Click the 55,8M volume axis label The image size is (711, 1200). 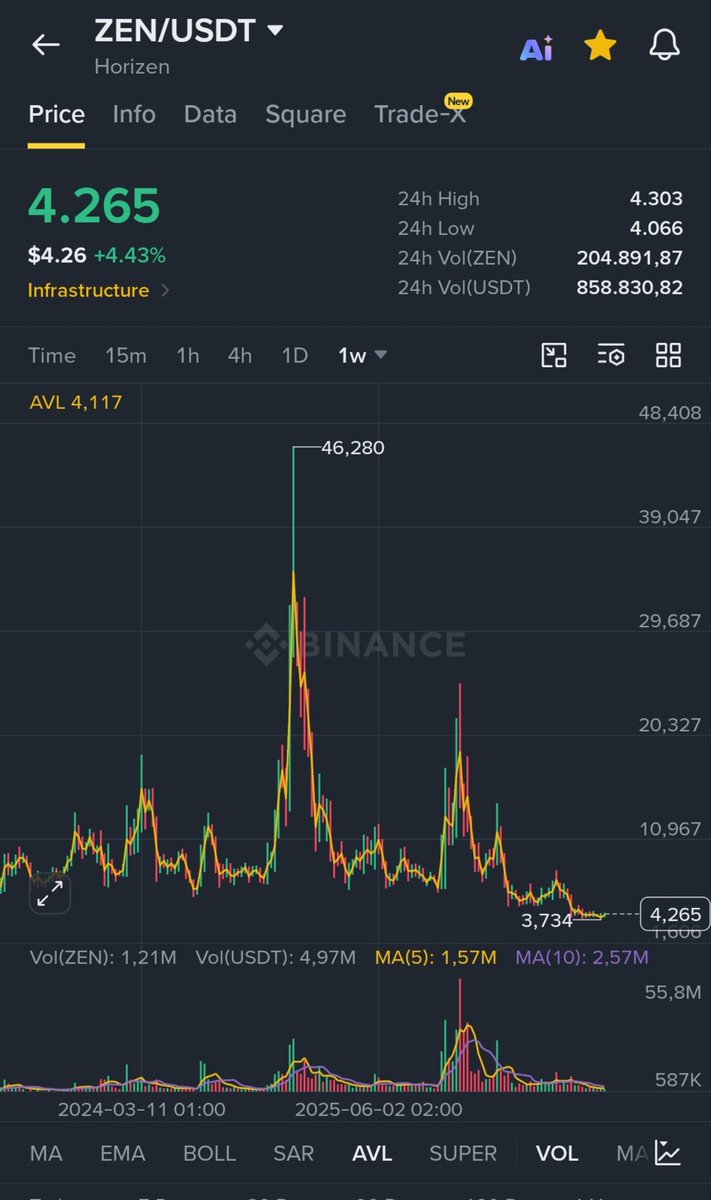tap(673, 992)
